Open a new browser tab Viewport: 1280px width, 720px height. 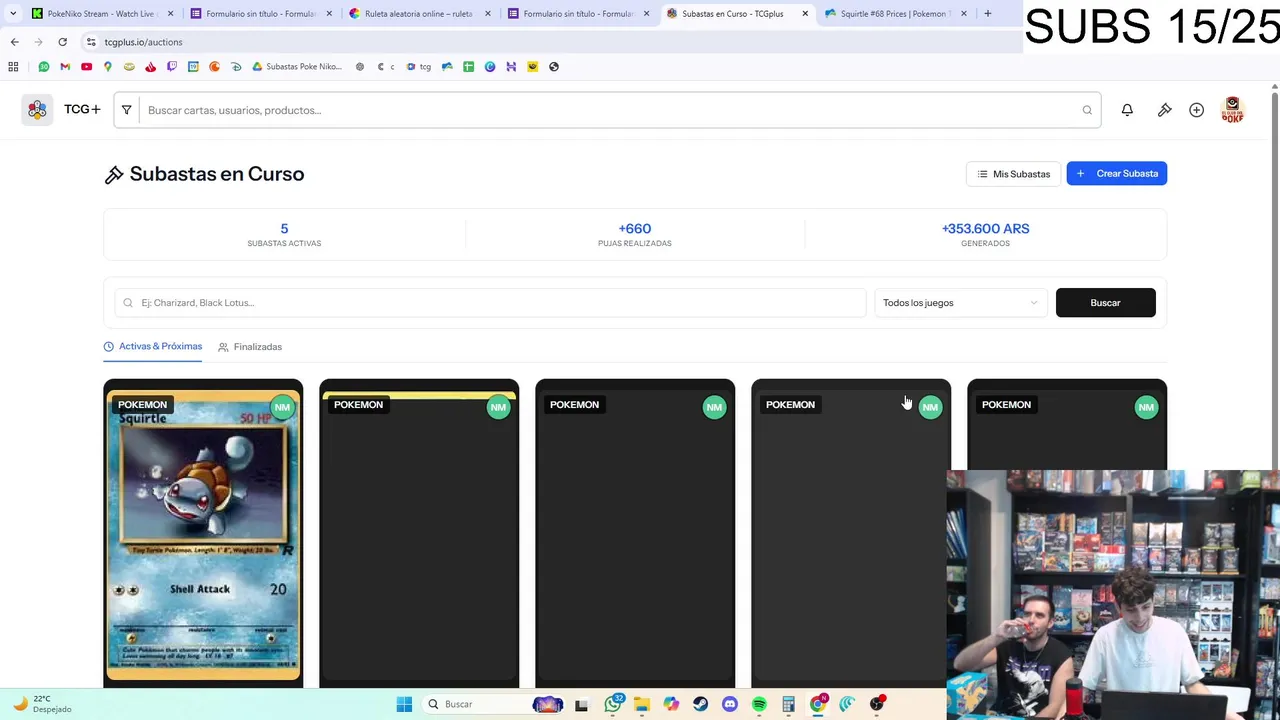tap(988, 14)
